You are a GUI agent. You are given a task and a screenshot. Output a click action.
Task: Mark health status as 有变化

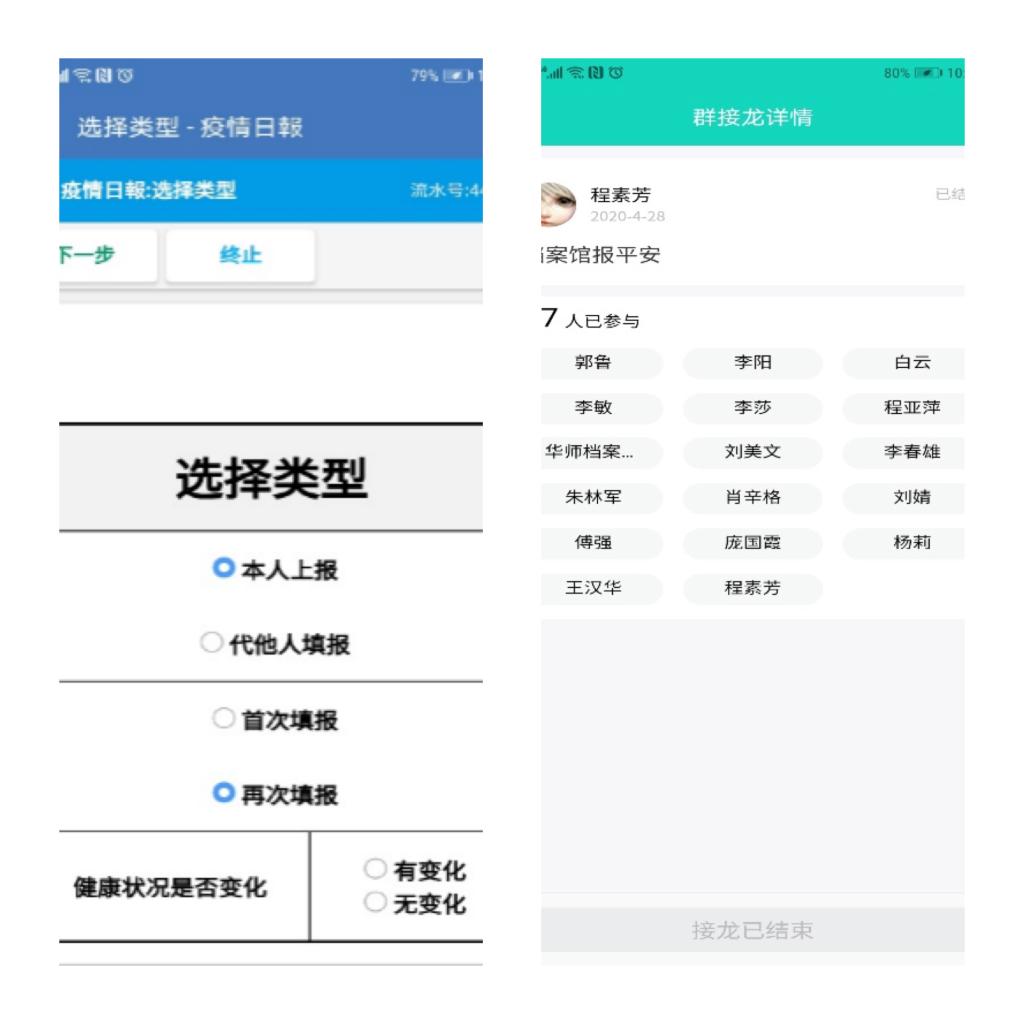[x=376, y=870]
